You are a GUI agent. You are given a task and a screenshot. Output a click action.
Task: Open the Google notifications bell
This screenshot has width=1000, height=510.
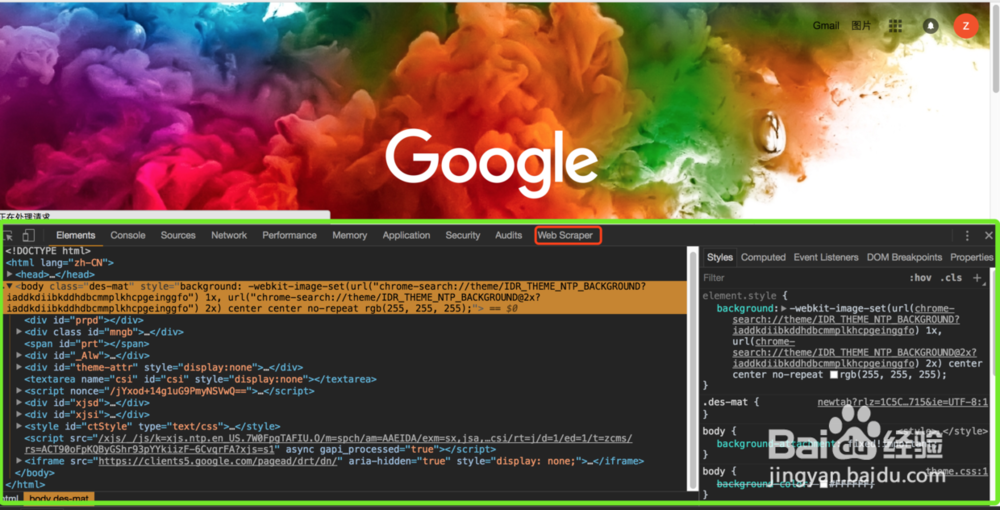coord(931,26)
